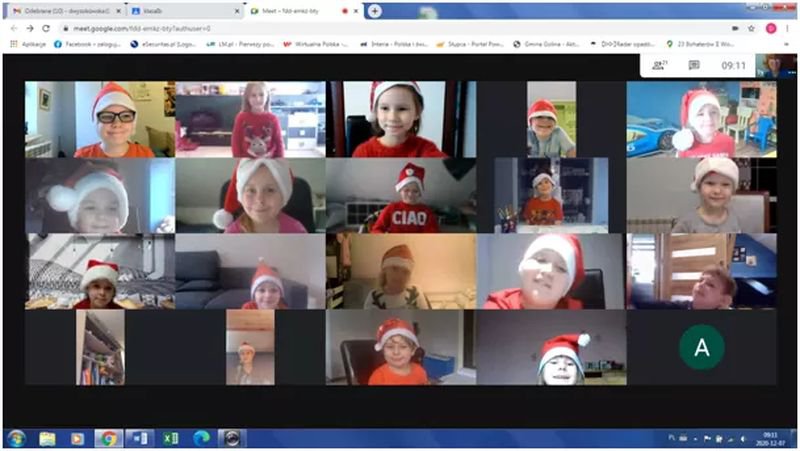Viewport: 800px width, 451px height.
Task: Select the tile of the girl in the reindeer sweater
Action: (251, 119)
